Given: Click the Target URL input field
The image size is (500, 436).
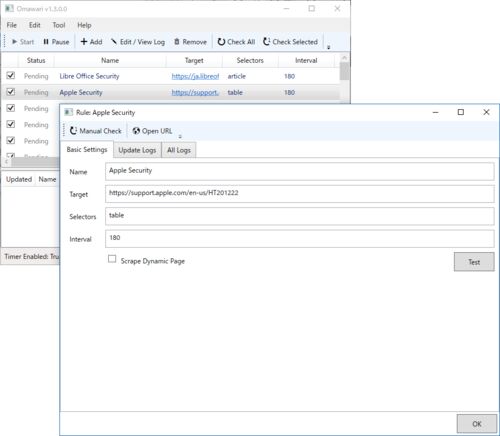Looking at the screenshot, I should 300,194.
